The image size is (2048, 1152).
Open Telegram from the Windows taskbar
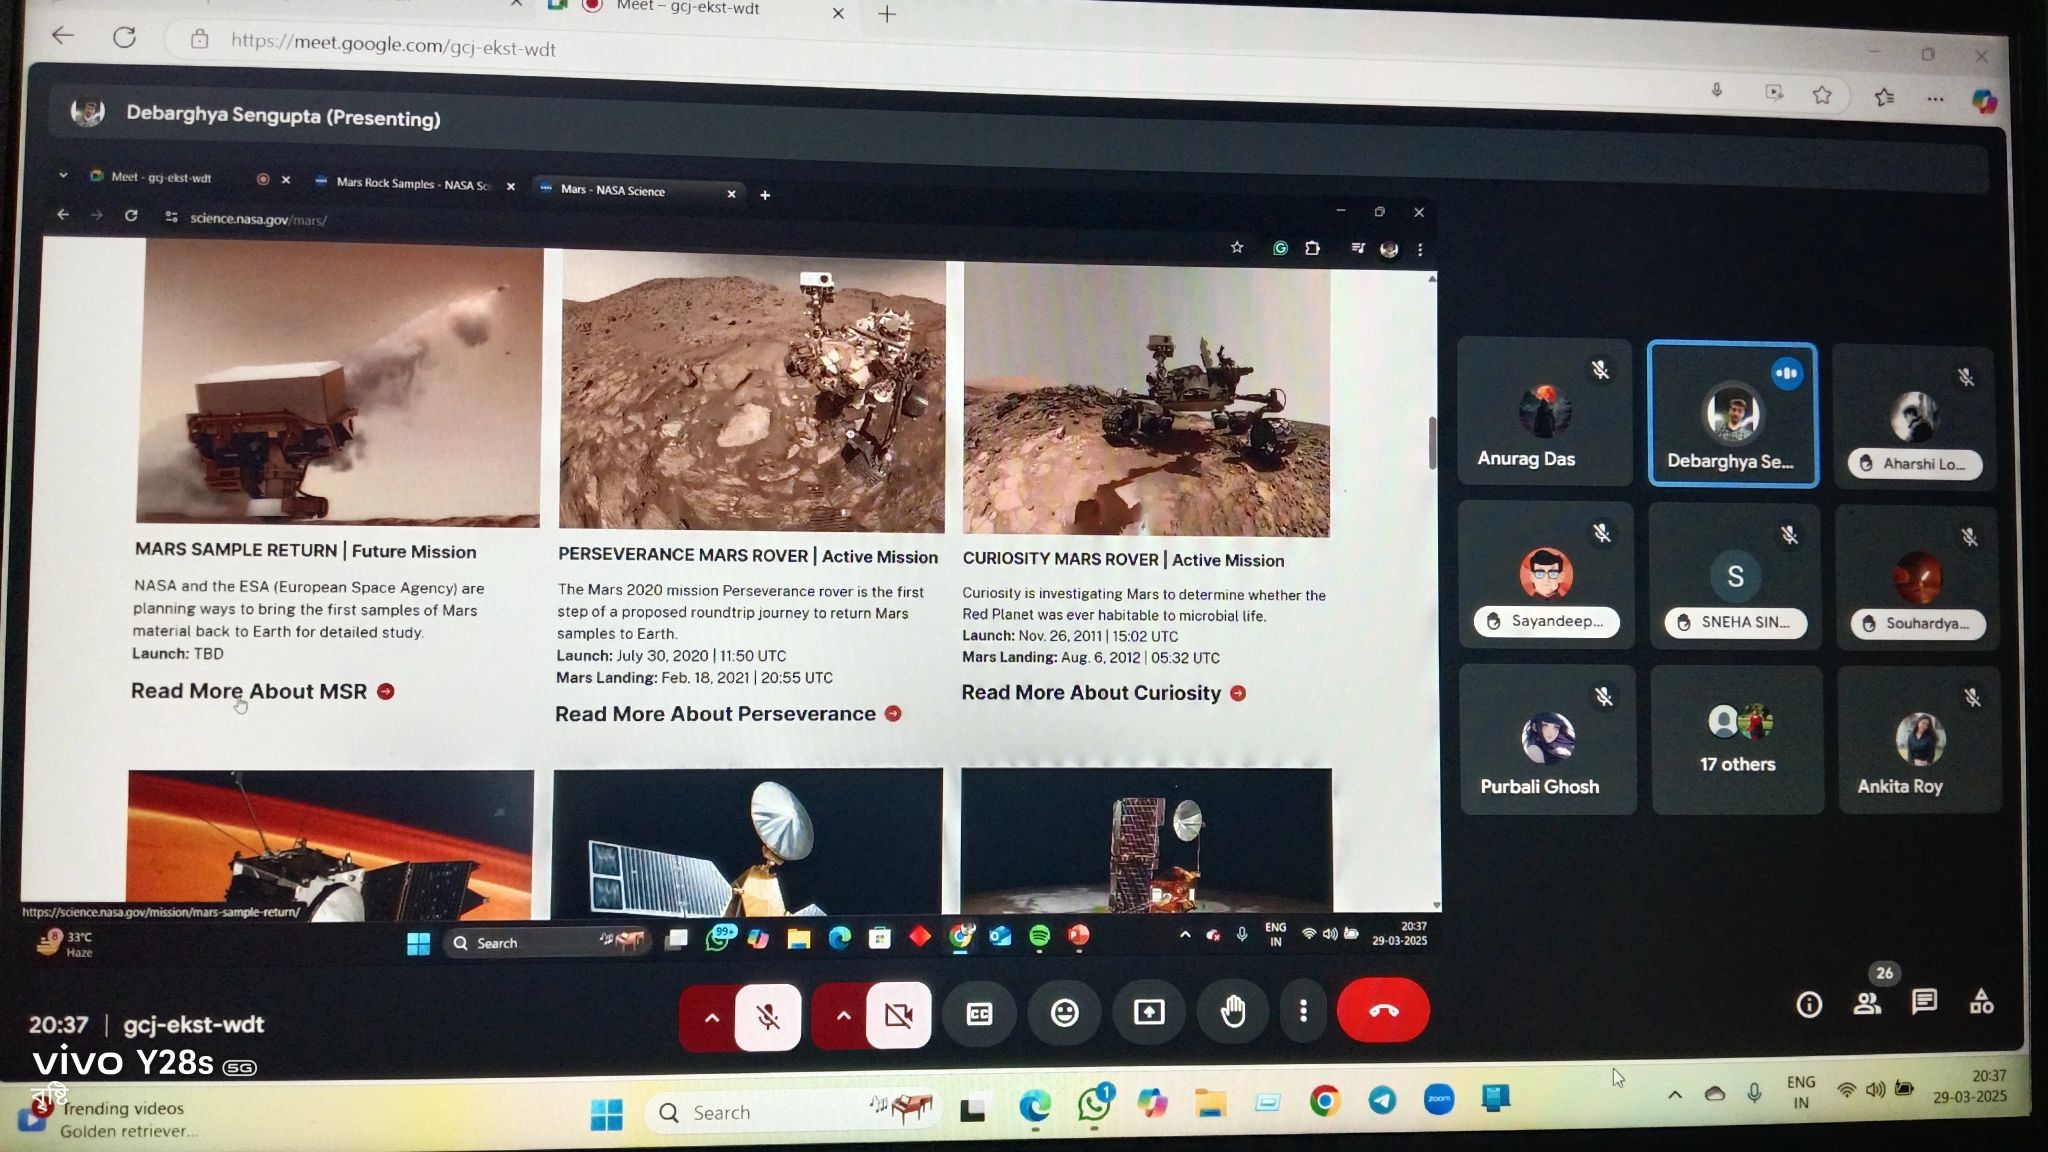1382,1100
